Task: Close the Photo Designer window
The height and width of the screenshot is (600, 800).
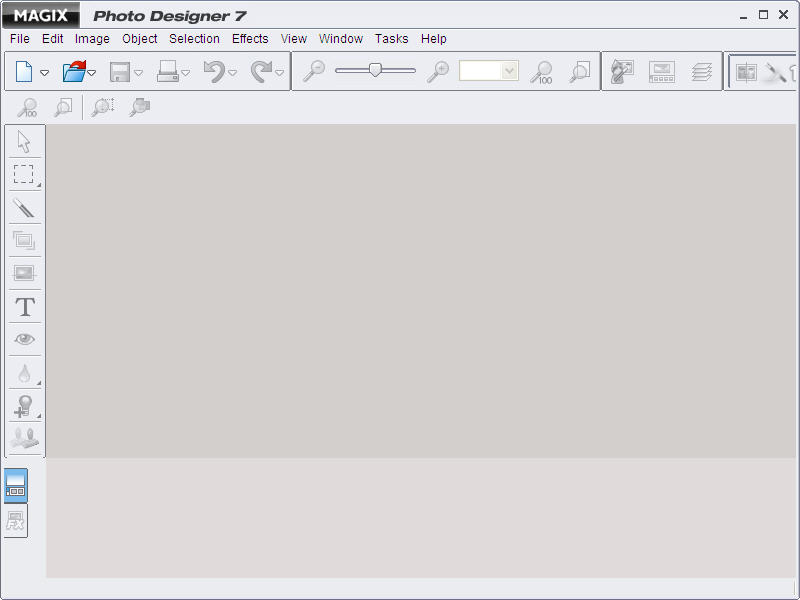Action: (x=784, y=15)
